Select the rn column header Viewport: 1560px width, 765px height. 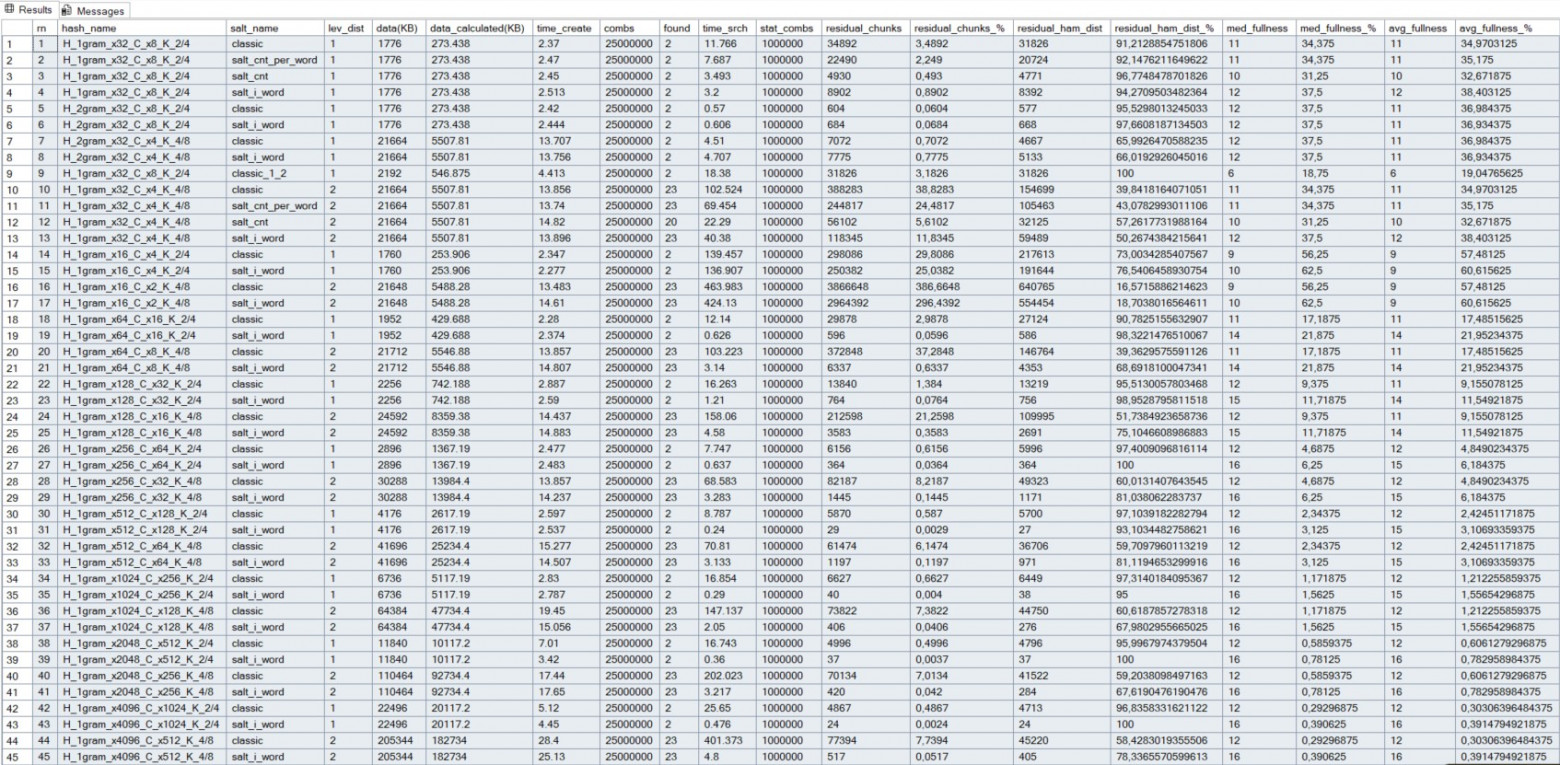(x=41, y=28)
